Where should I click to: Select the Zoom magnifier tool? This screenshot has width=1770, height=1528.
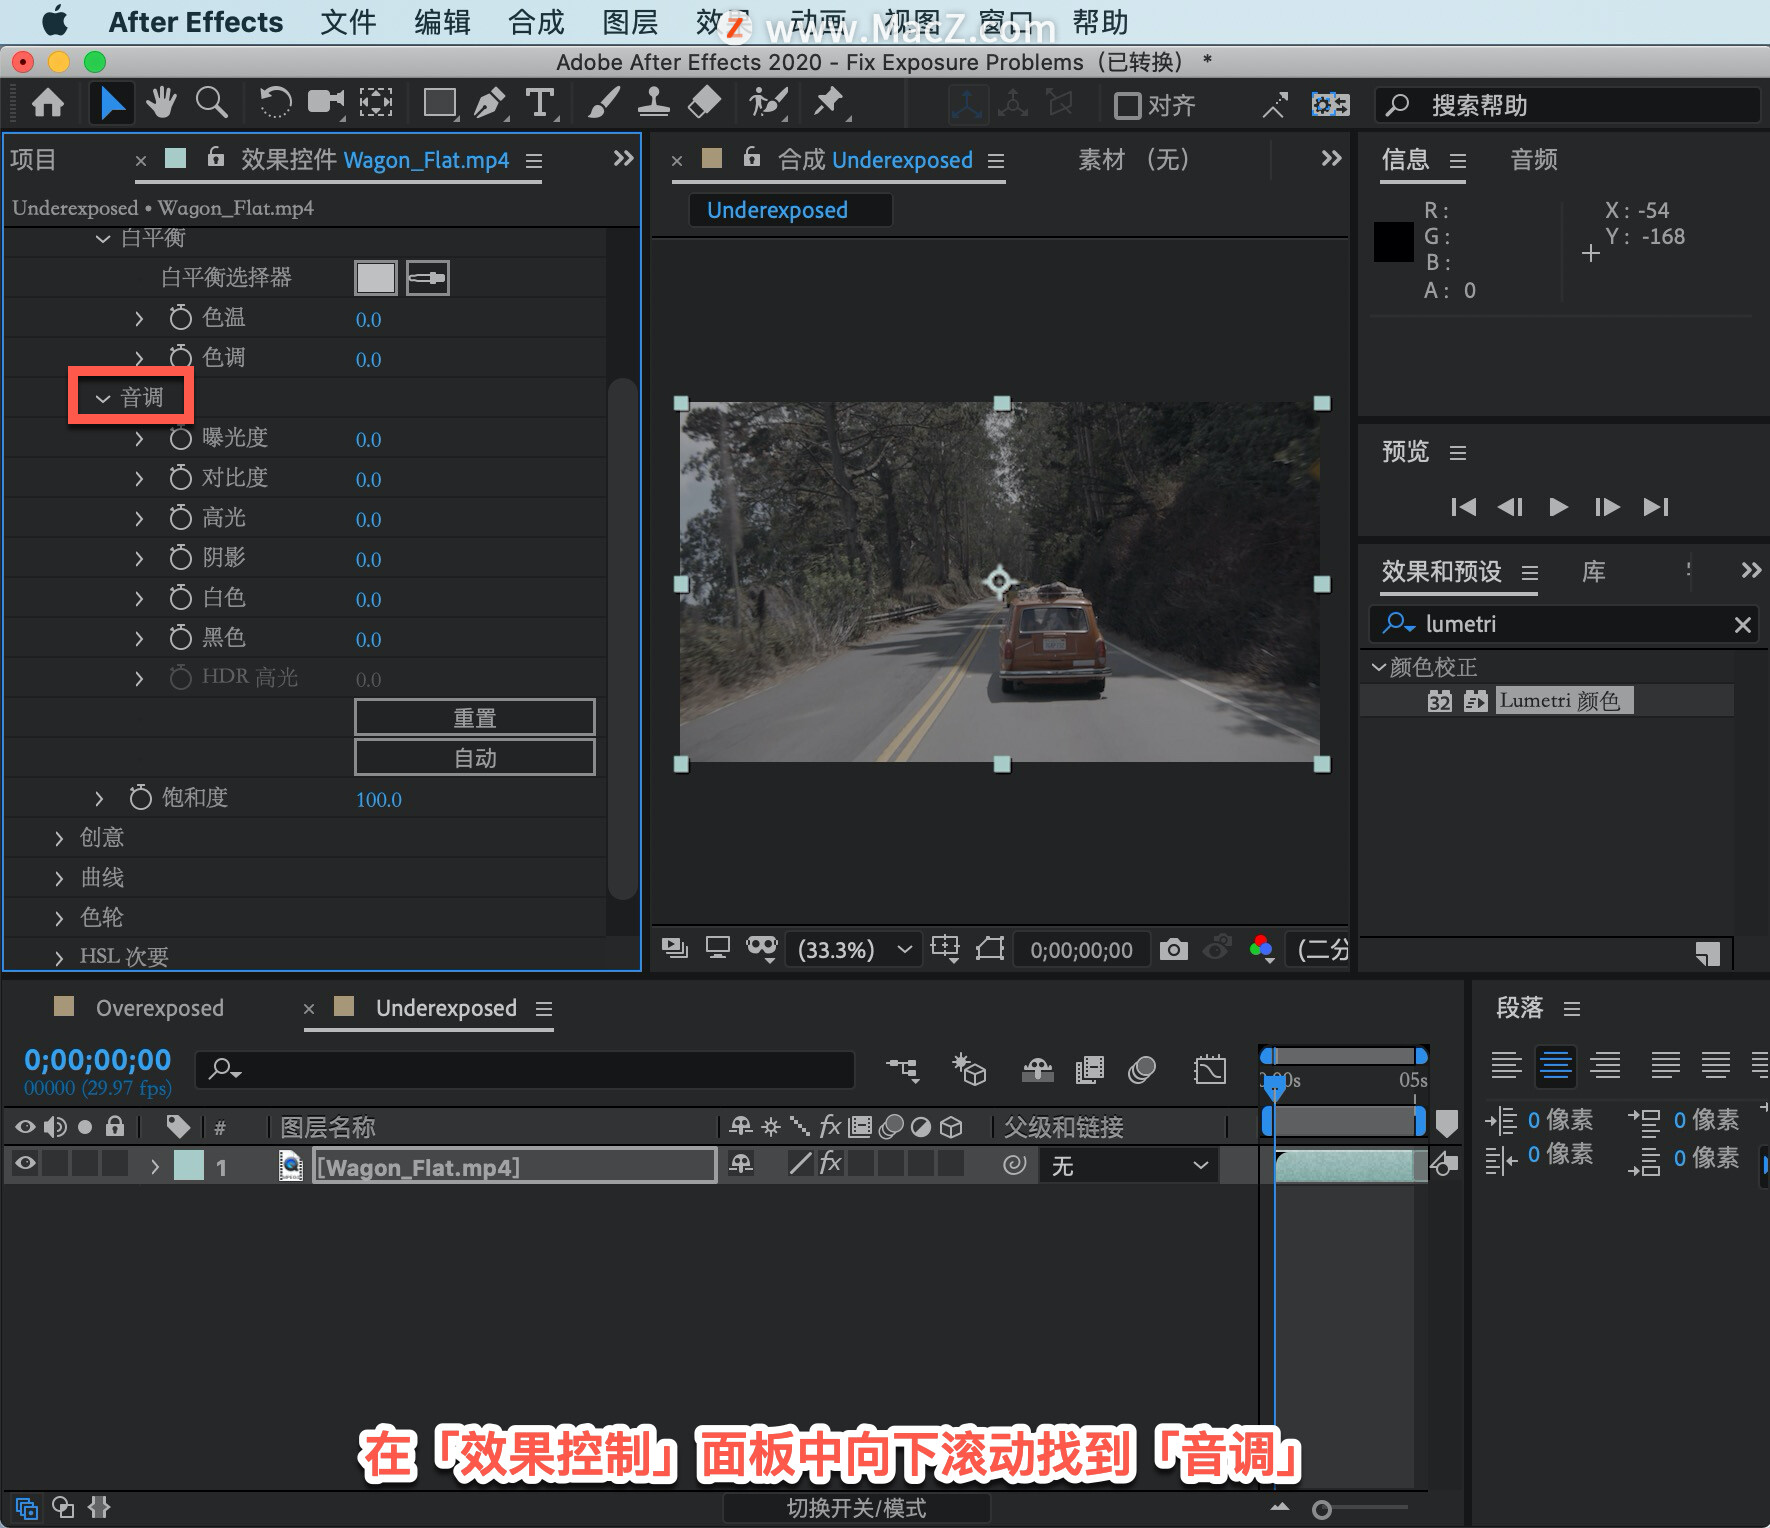(211, 103)
